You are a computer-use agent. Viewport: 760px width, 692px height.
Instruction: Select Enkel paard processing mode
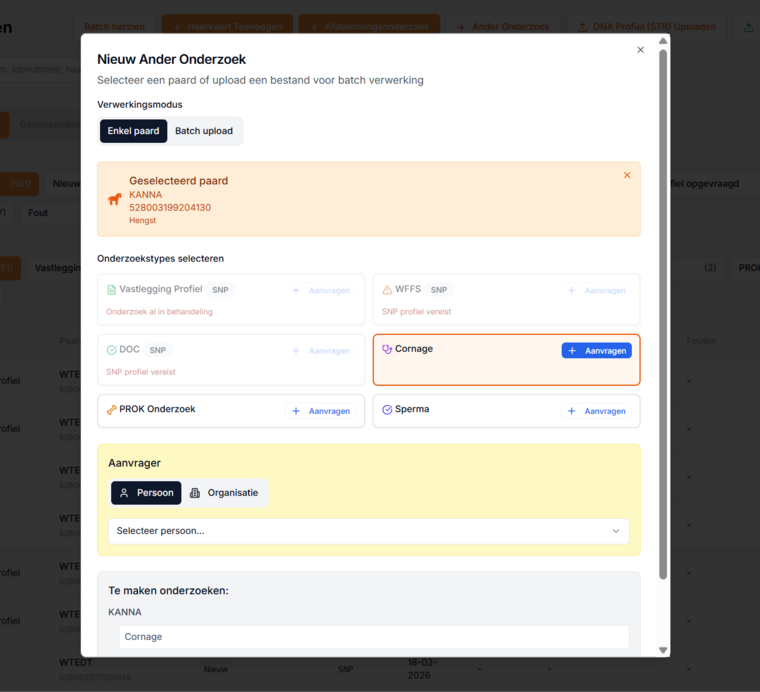tap(133, 131)
